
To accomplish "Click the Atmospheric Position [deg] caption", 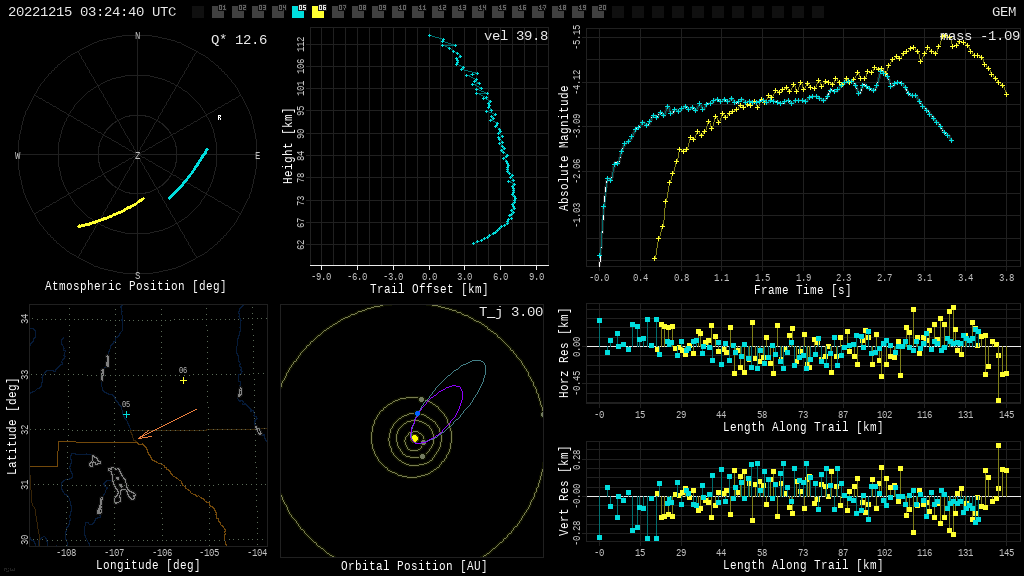I will (136, 287).
